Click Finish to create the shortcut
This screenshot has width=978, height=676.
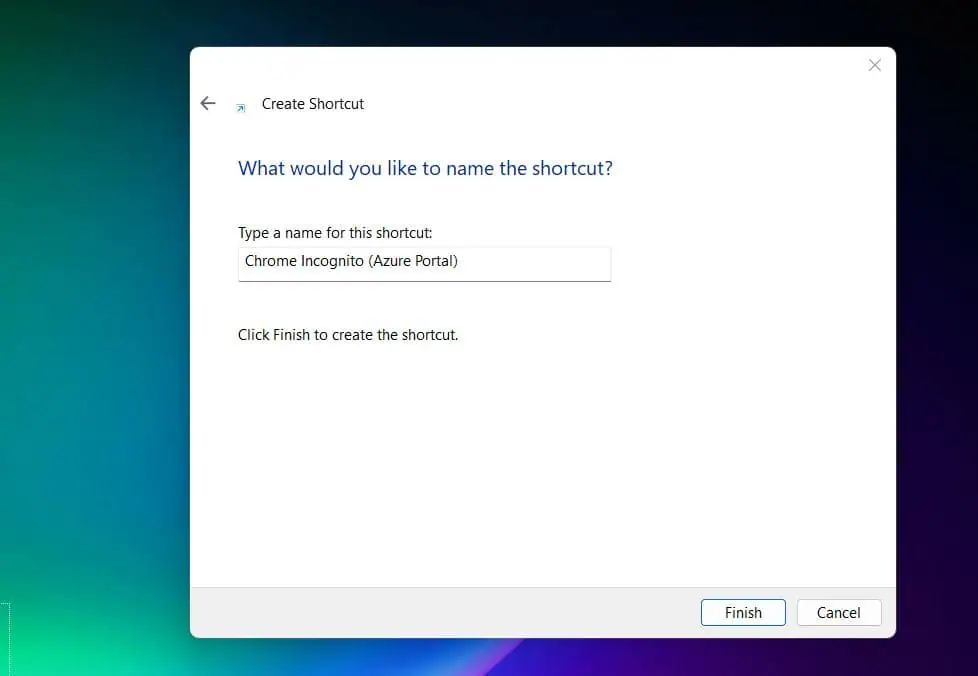click(743, 612)
